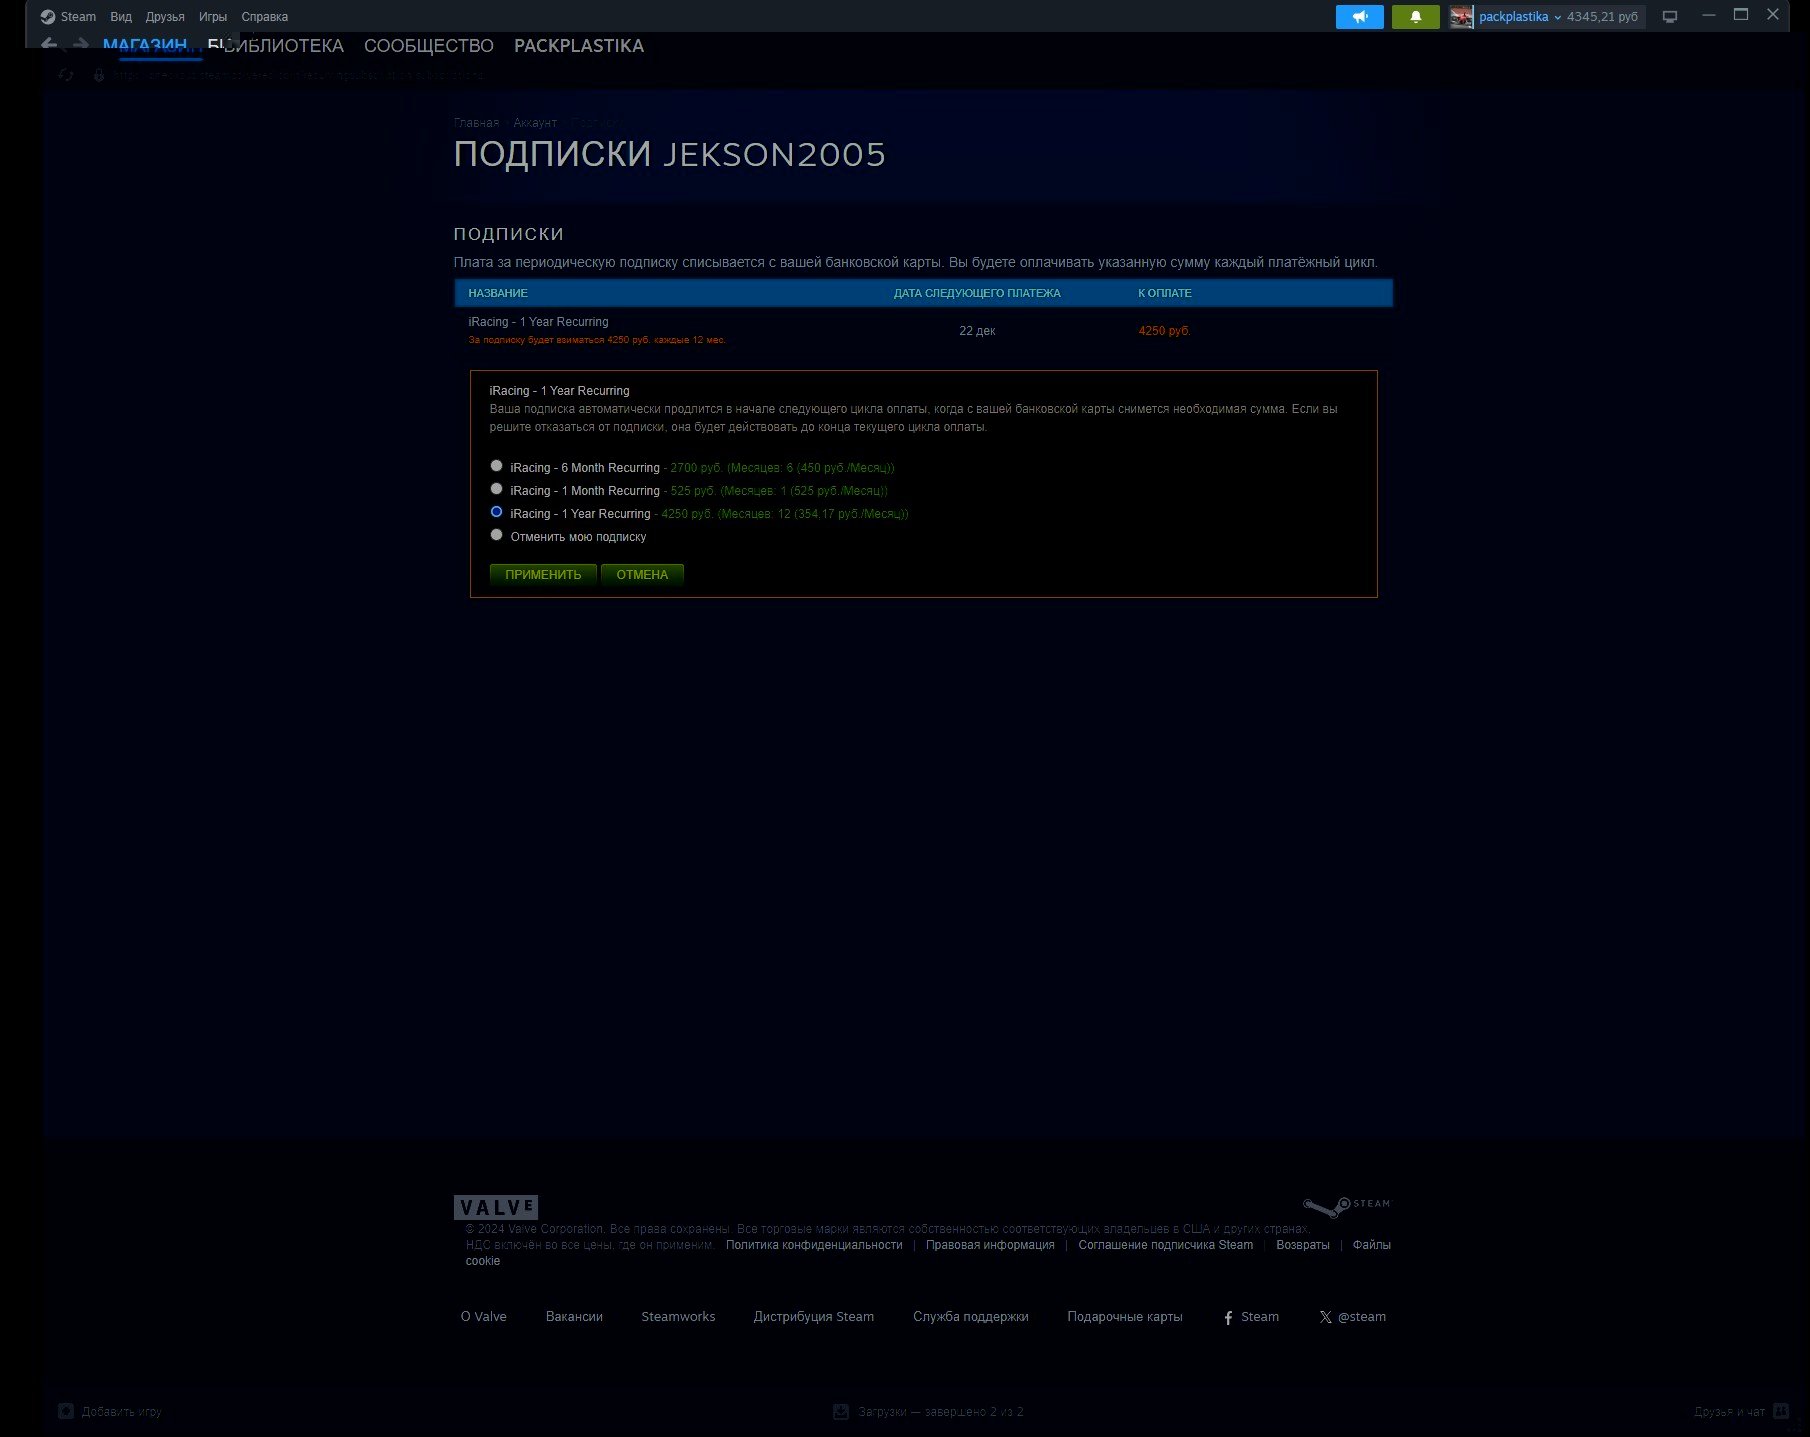This screenshot has height=1437, width=1810.
Task: Open notifications via the green bell icon
Action: click(x=1415, y=17)
